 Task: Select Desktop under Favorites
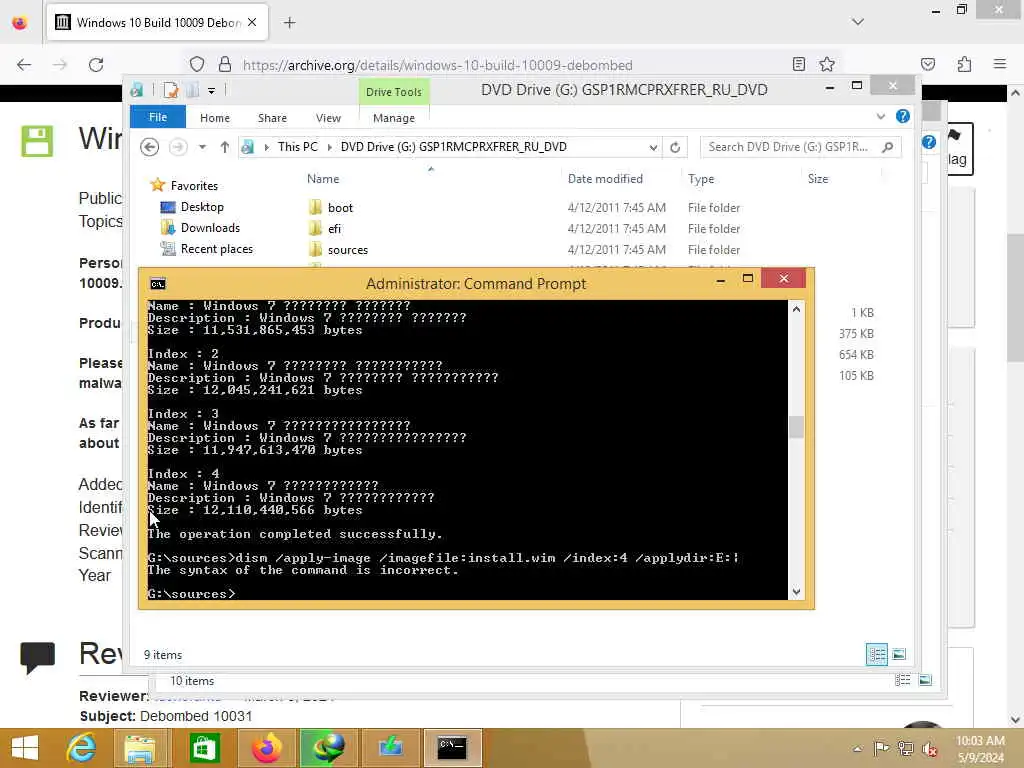tap(202, 207)
